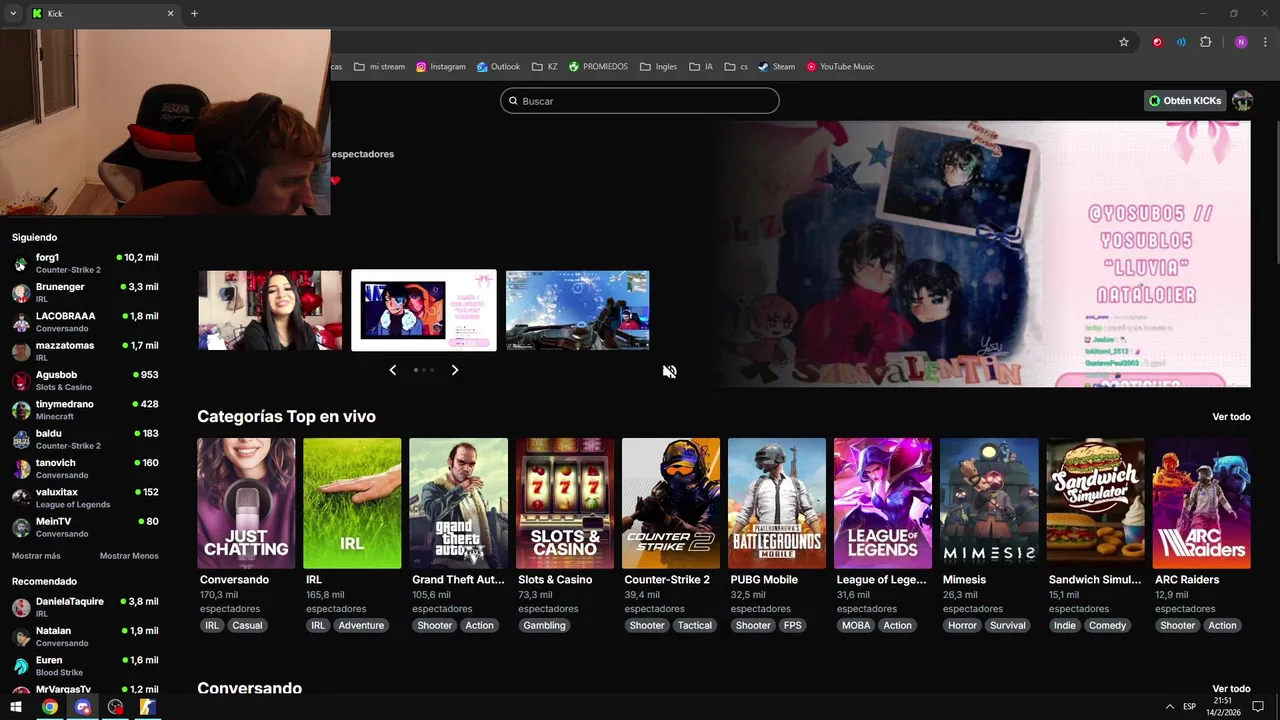Click the 'Obtén KICKs' button
1280x720 pixels.
[1185, 101]
